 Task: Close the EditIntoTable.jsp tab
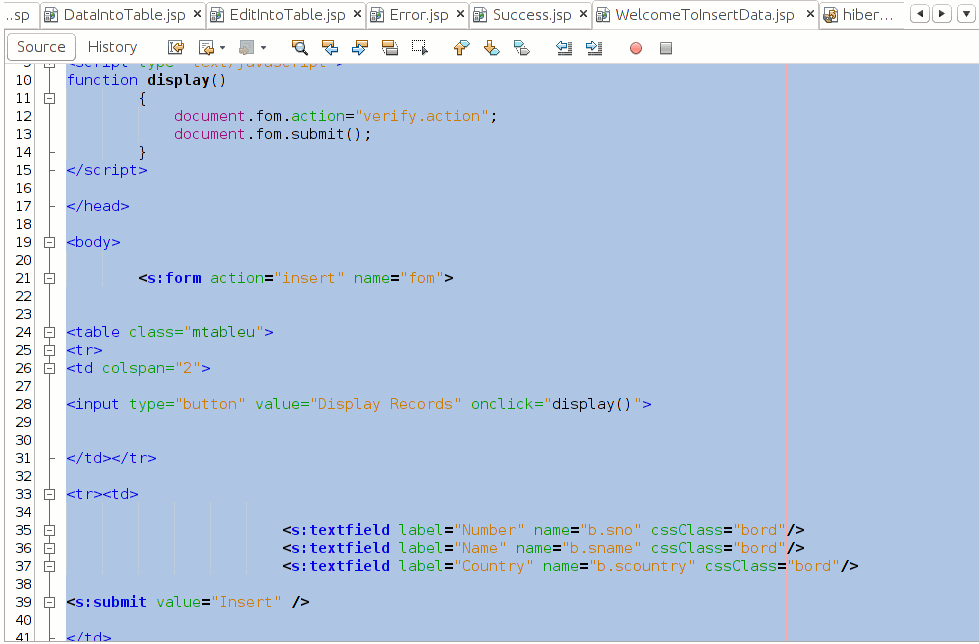click(x=358, y=14)
